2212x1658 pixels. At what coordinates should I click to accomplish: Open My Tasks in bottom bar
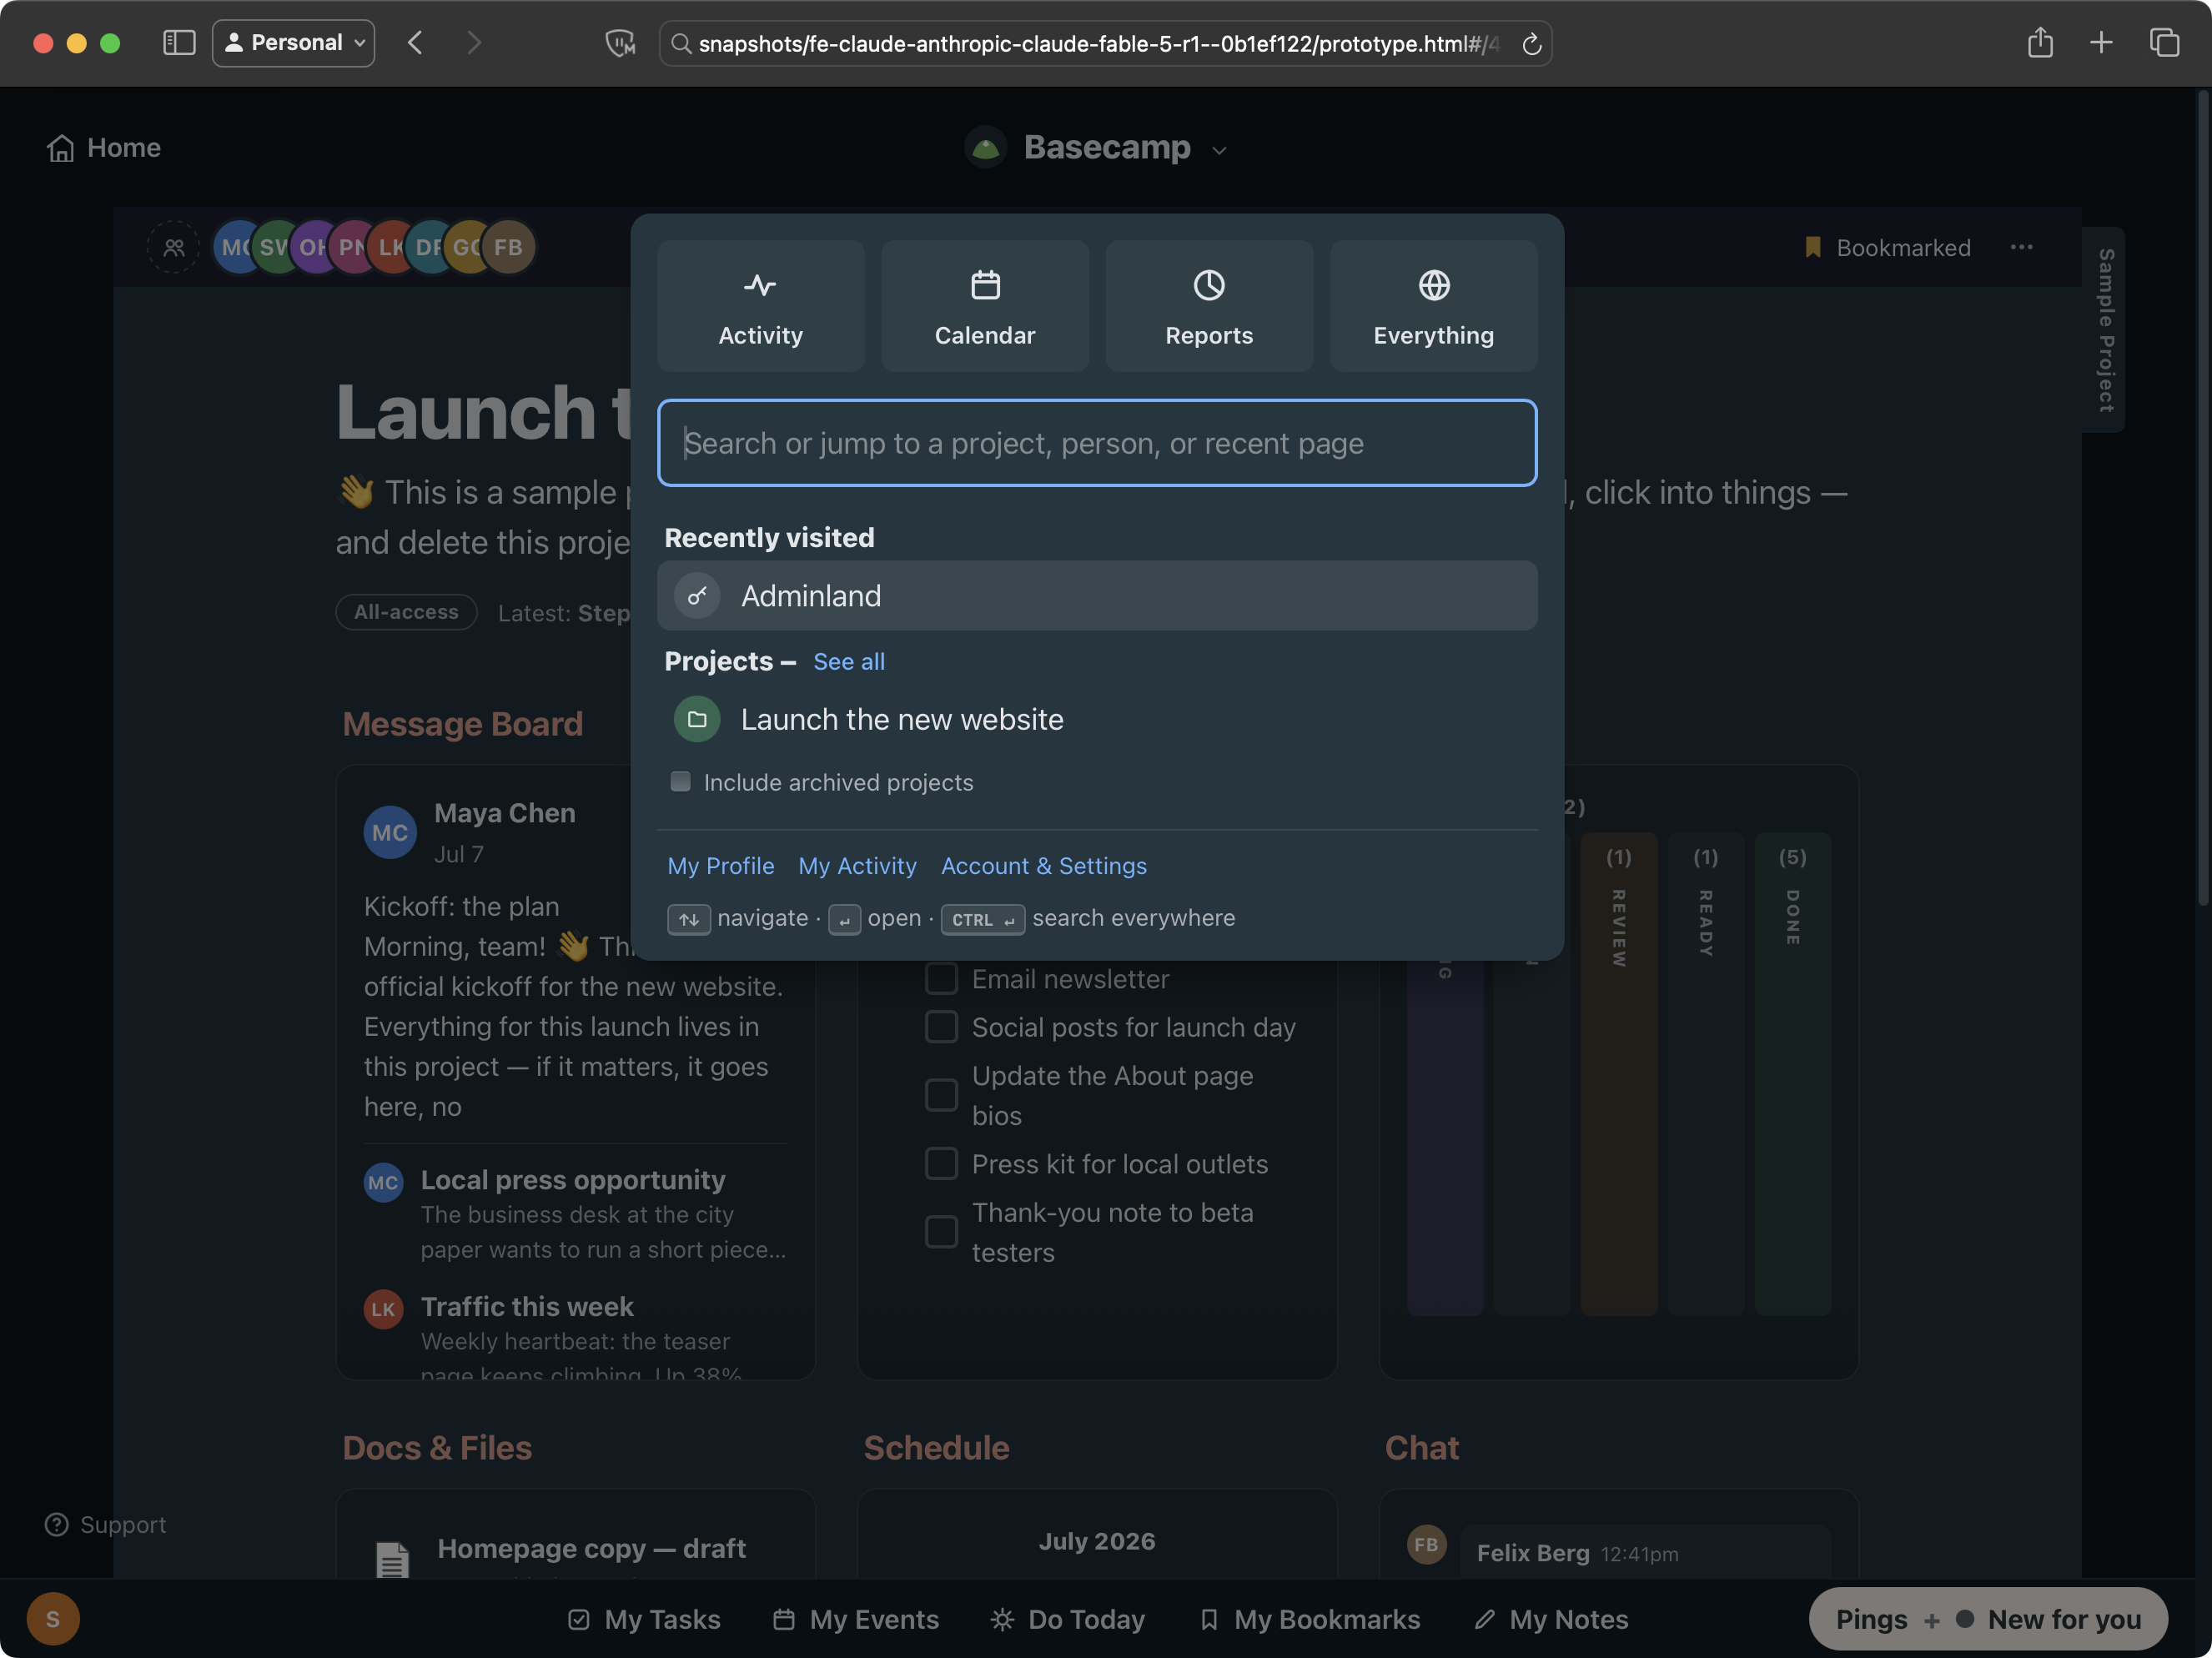tap(644, 1619)
